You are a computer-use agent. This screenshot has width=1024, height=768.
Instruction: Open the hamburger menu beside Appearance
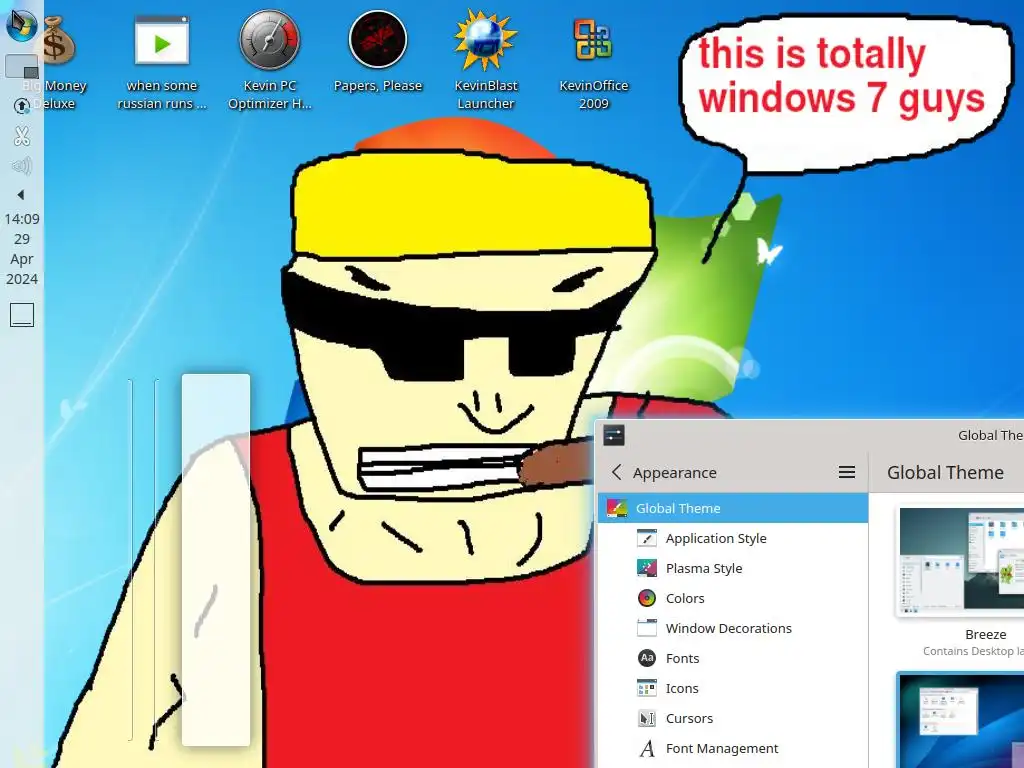(x=846, y=472)
